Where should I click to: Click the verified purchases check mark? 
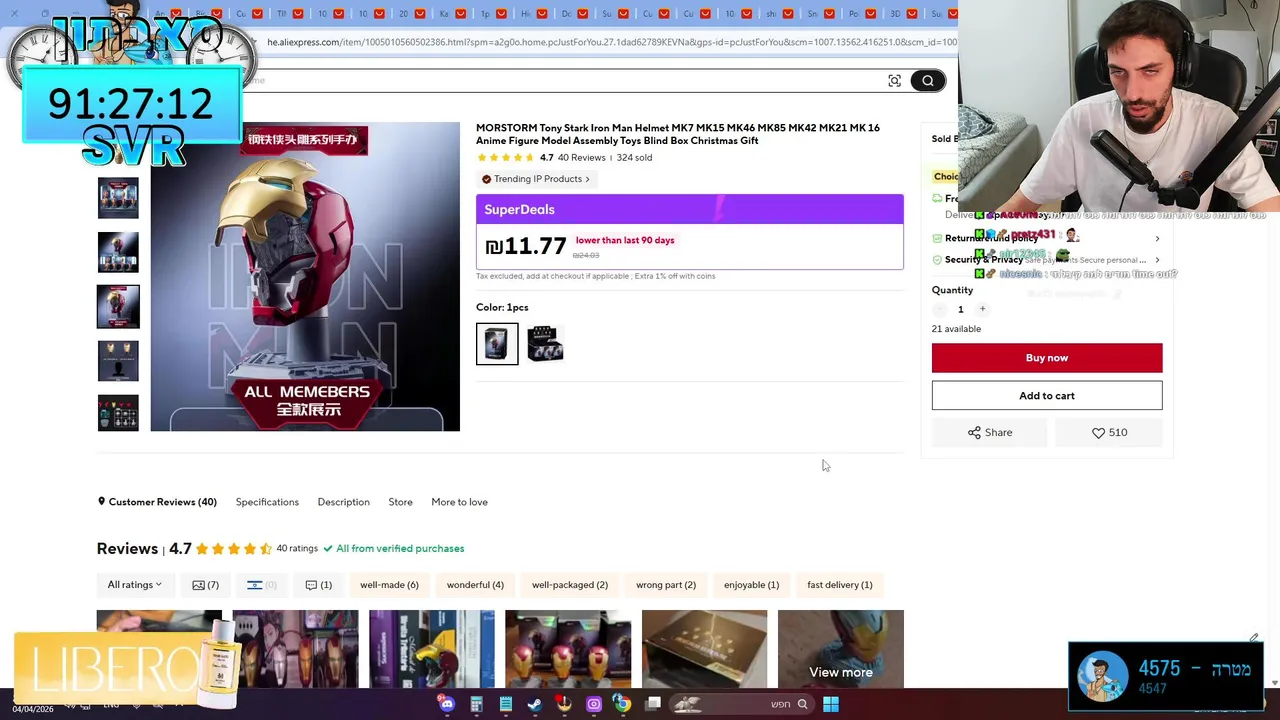click(x=328, y=549)
